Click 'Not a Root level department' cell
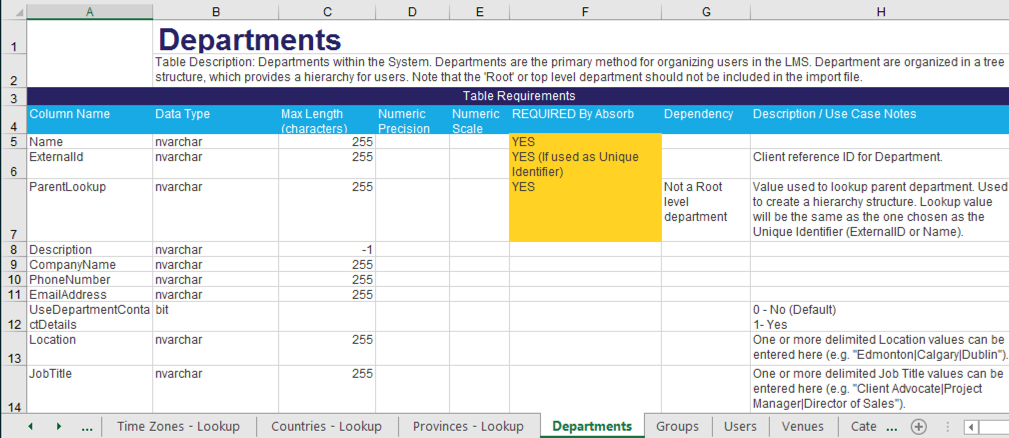1009x438 pixels. [x=706, y=210]
